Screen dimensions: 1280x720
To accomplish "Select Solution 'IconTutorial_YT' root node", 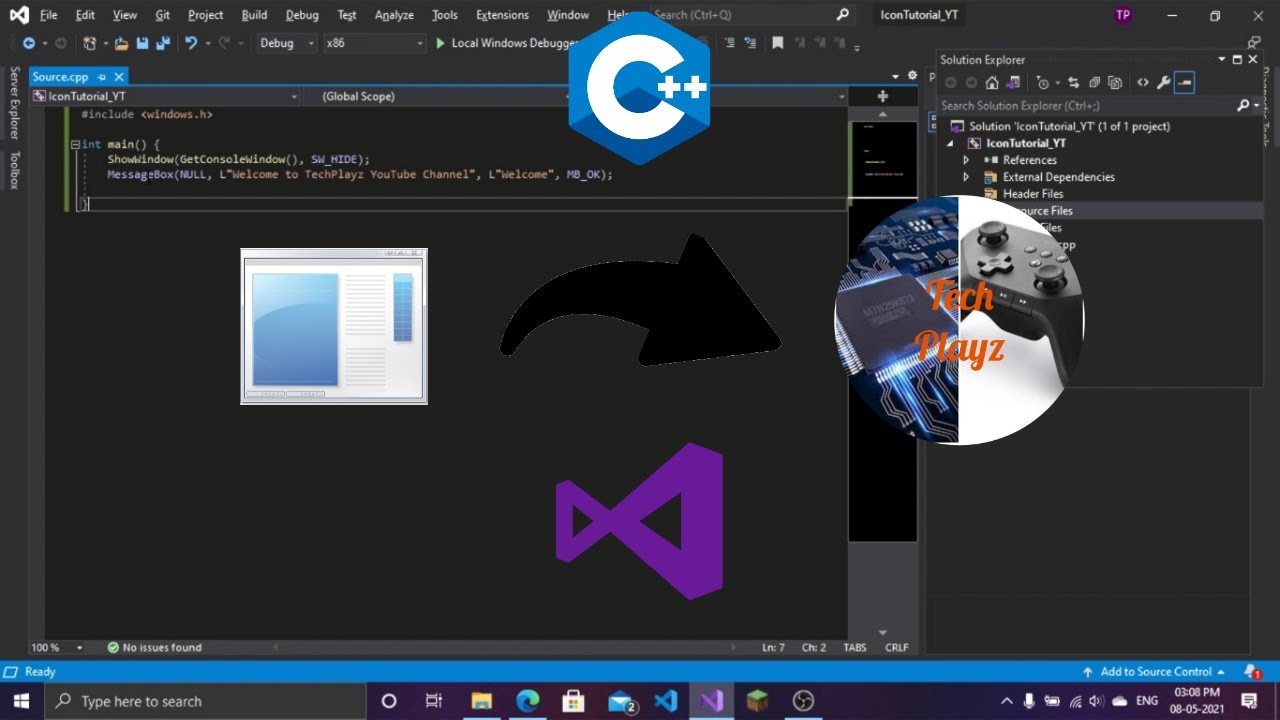I will pyautogui.click(x=1060, y=126).
